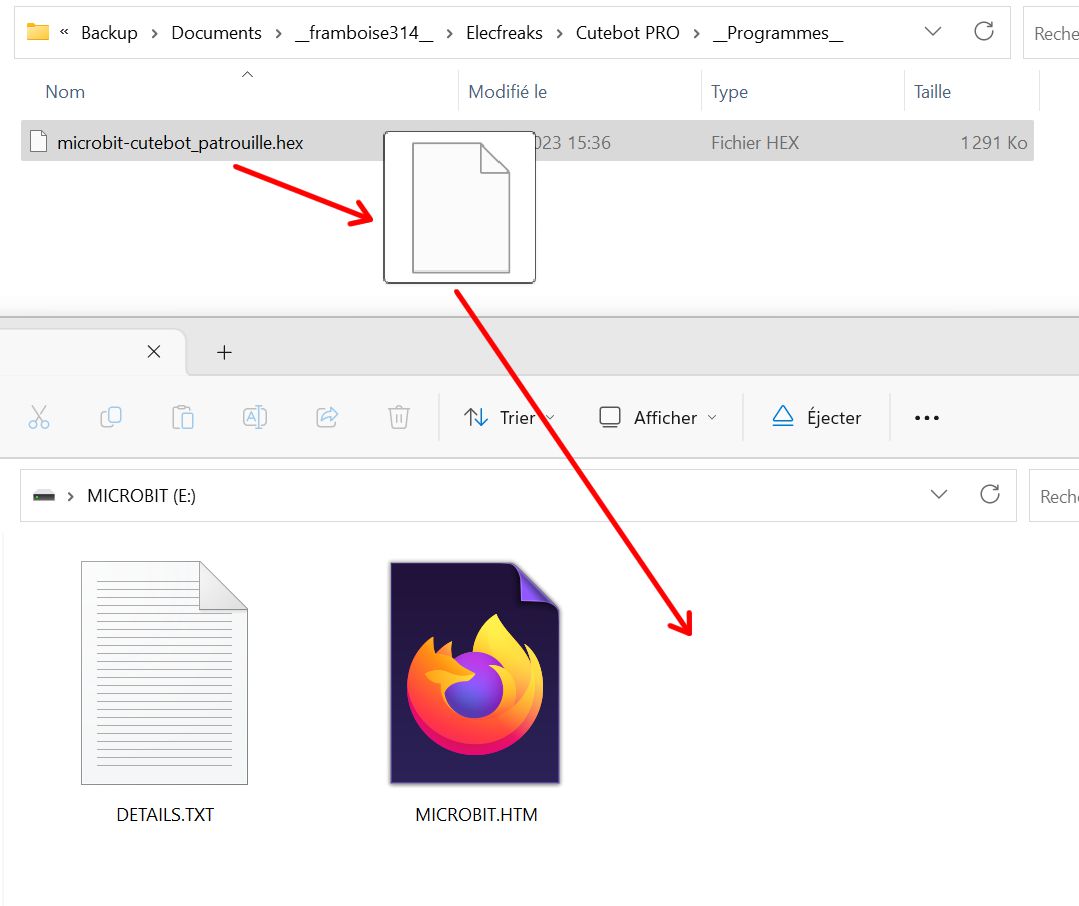This screenshot has height=906, width=1079.
Task: Click the drive icon in MICROBIT address bar
Action: (x=44, y=495)
